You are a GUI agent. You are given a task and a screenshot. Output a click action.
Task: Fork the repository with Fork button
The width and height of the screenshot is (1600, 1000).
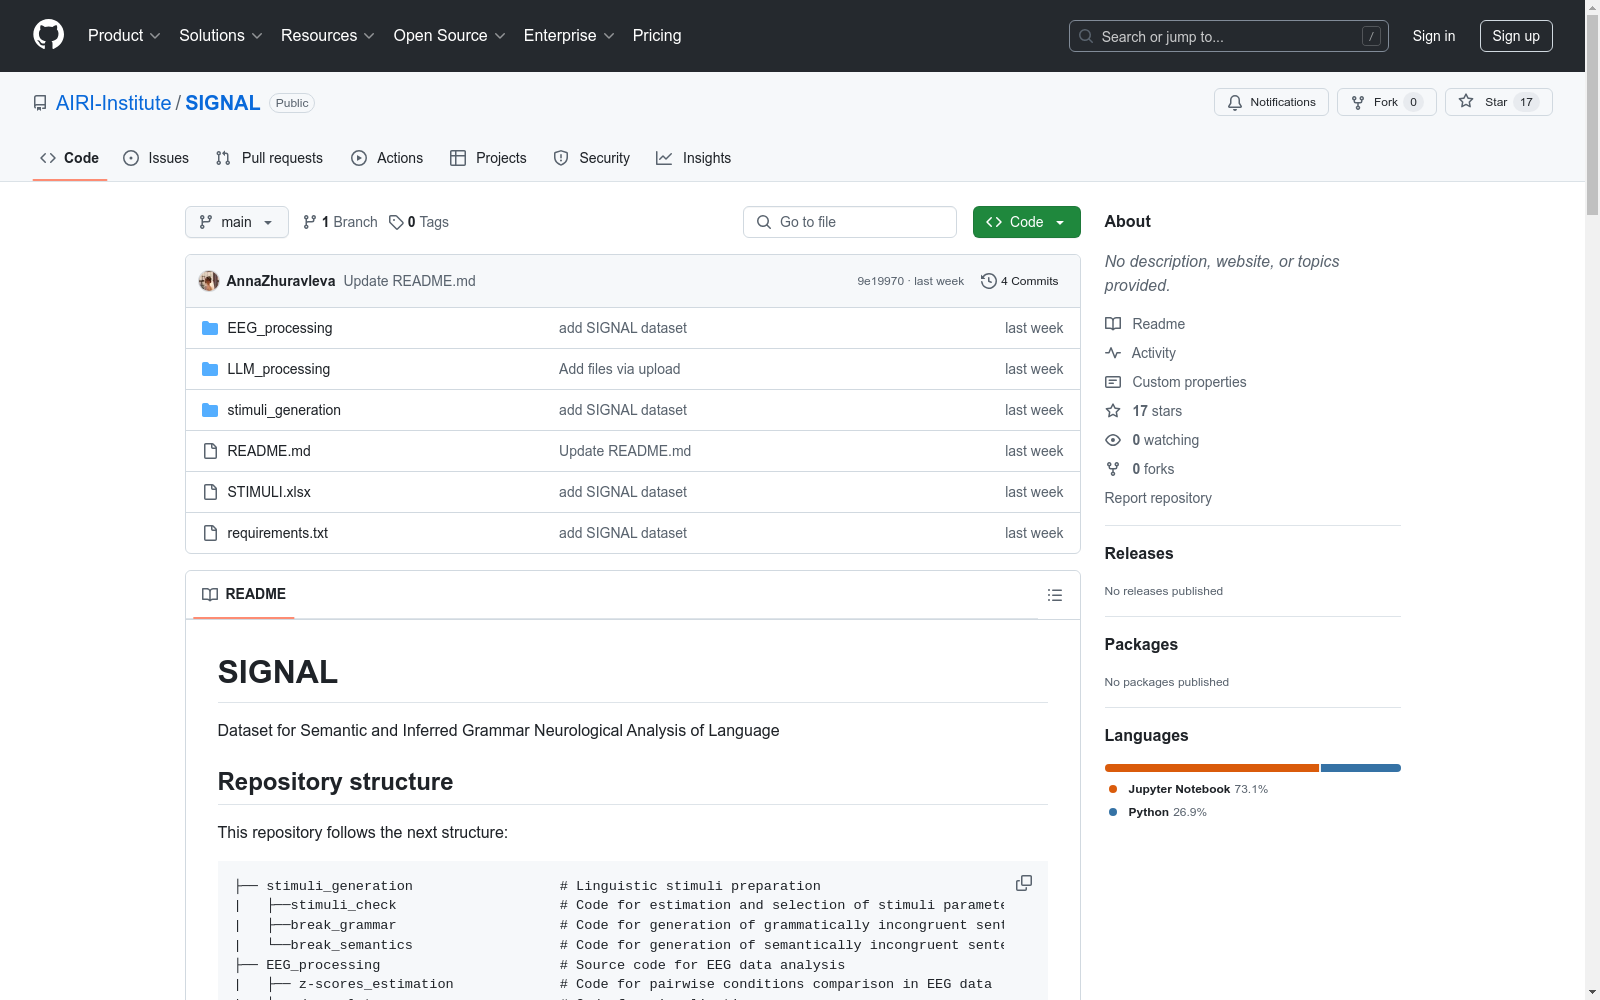1386,102
